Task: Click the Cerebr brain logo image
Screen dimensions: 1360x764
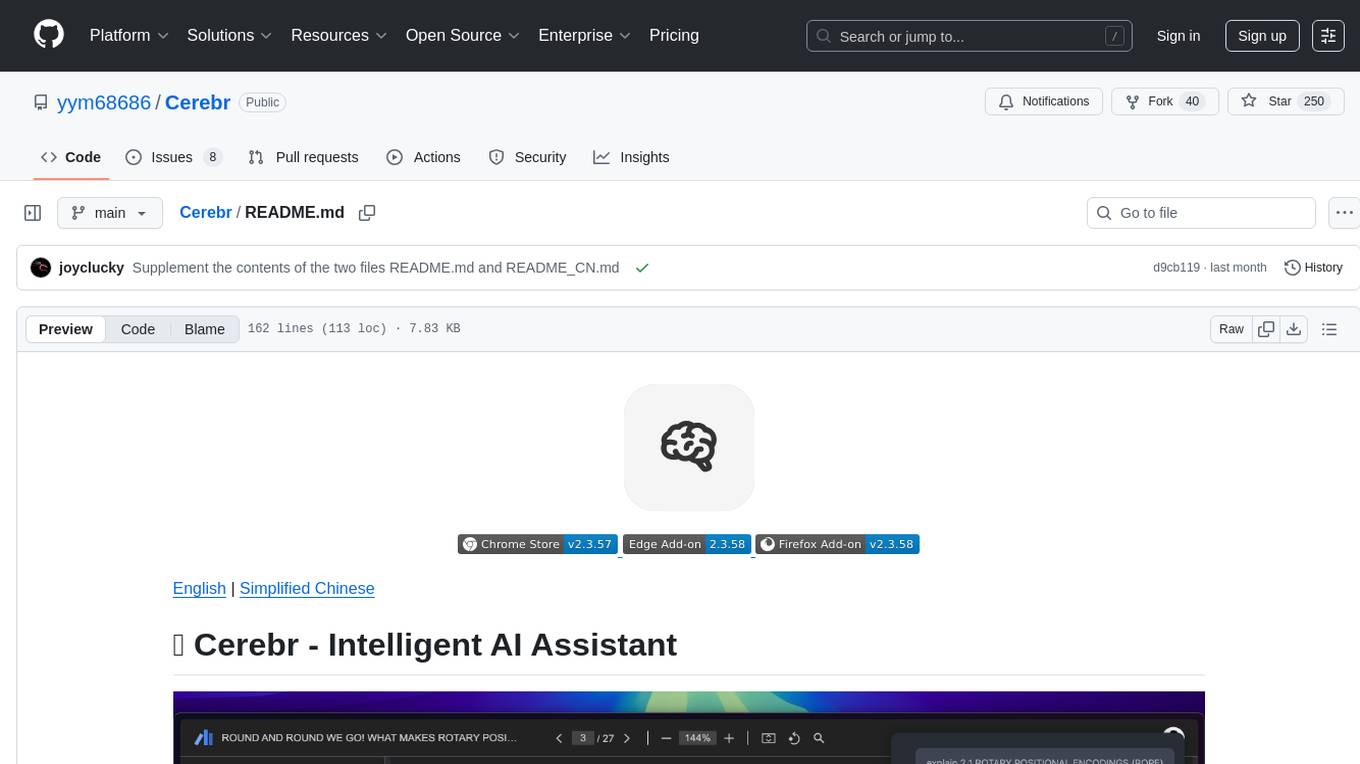Action: coord(689,447)
